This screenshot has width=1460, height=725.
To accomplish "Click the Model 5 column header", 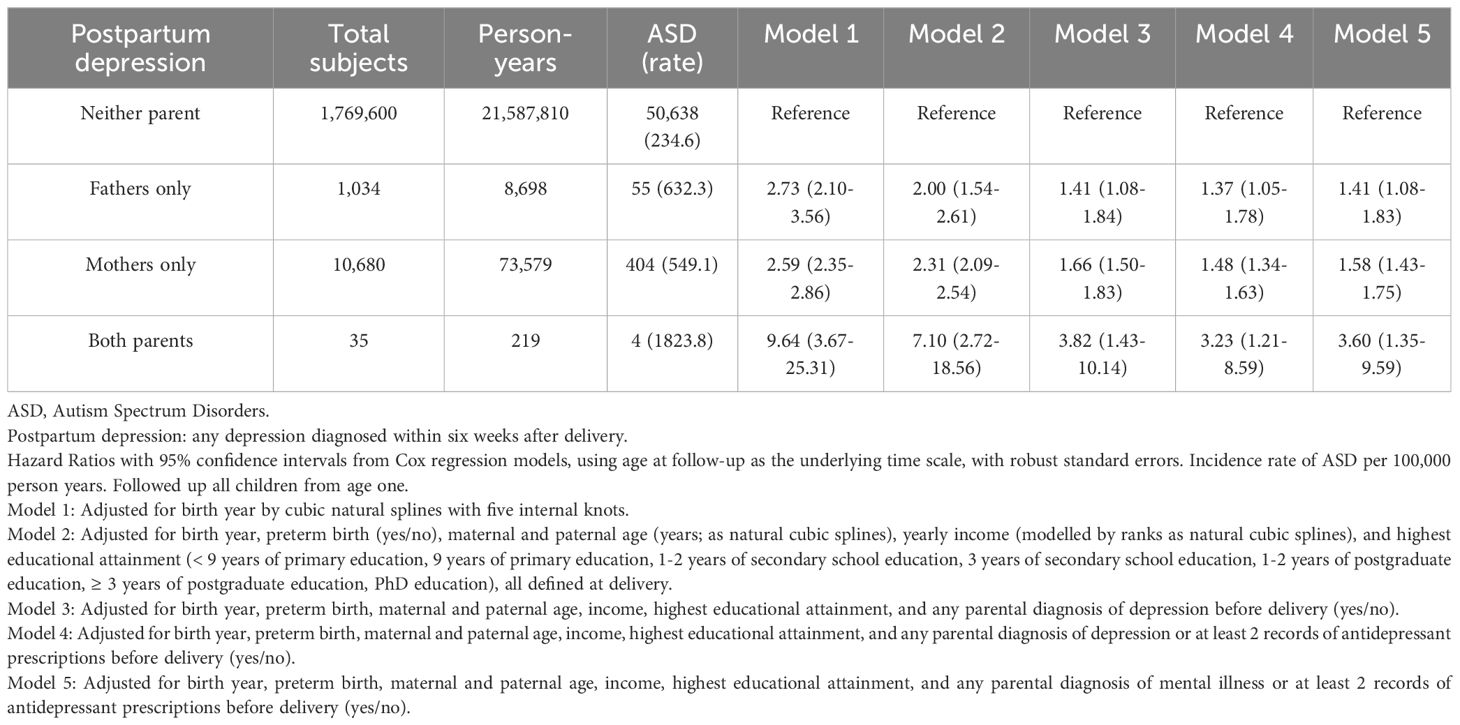I will pos(1382,34).
